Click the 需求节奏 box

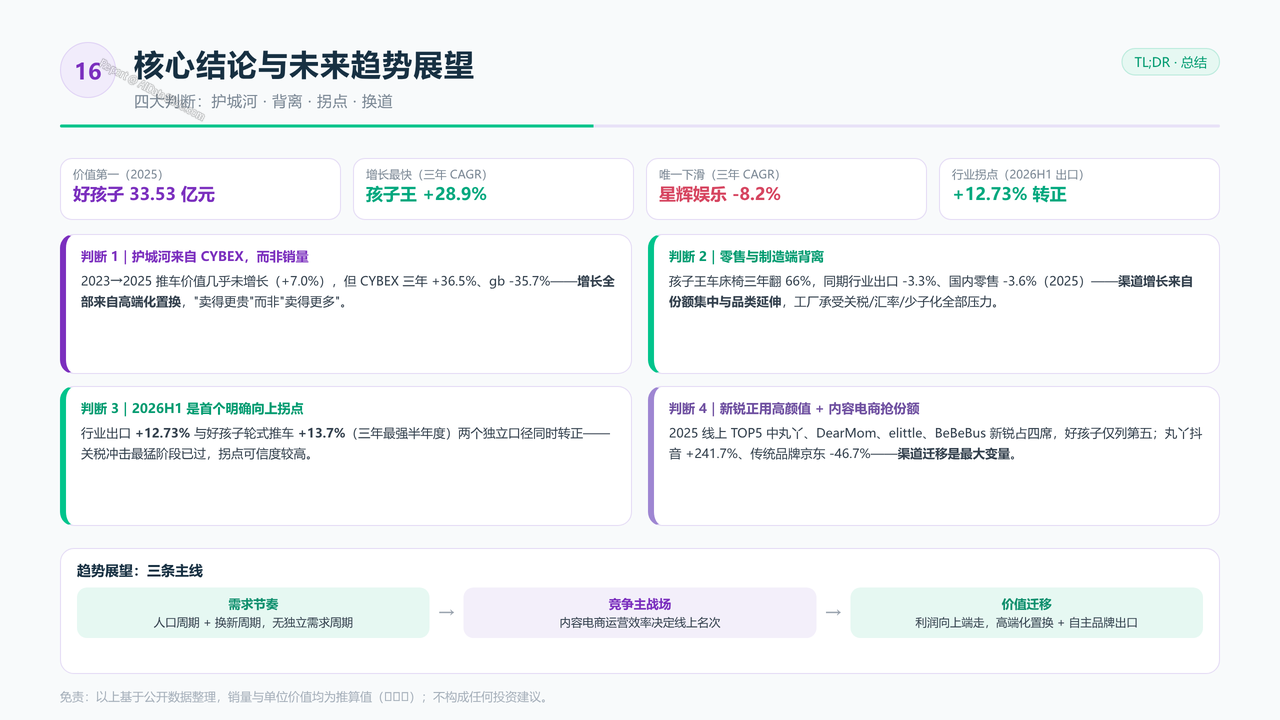click(253, 613)
